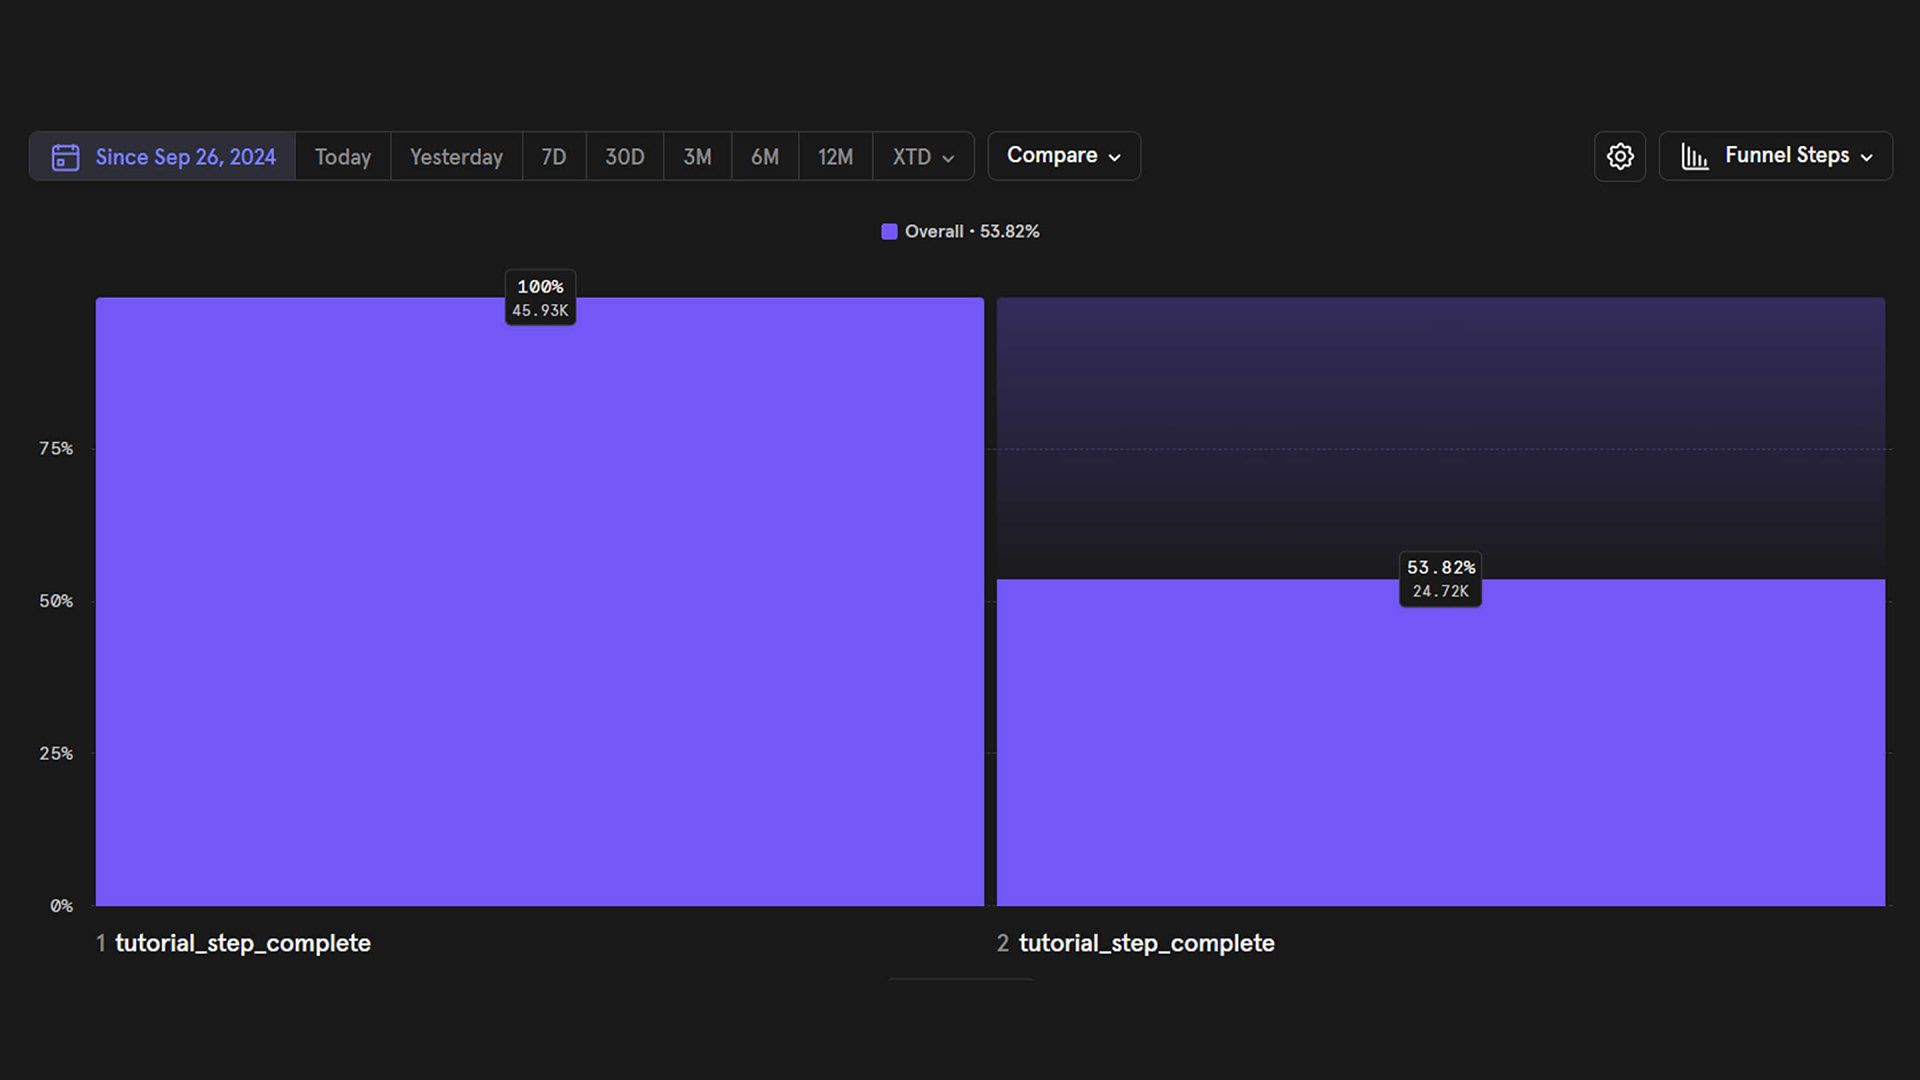Click the bar chart icon beside Funnel Steps
This screenshot has height=1080, width=1920.
(1695, 157)
